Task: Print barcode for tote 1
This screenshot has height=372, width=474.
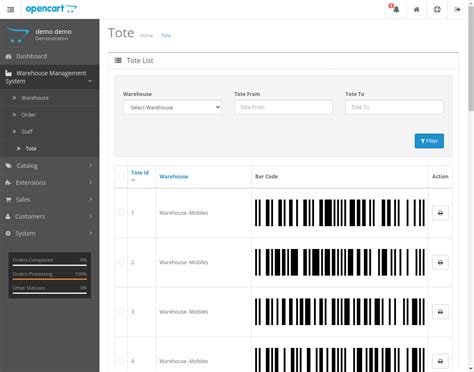Action: pyautogui.click(x=440, y=213)
